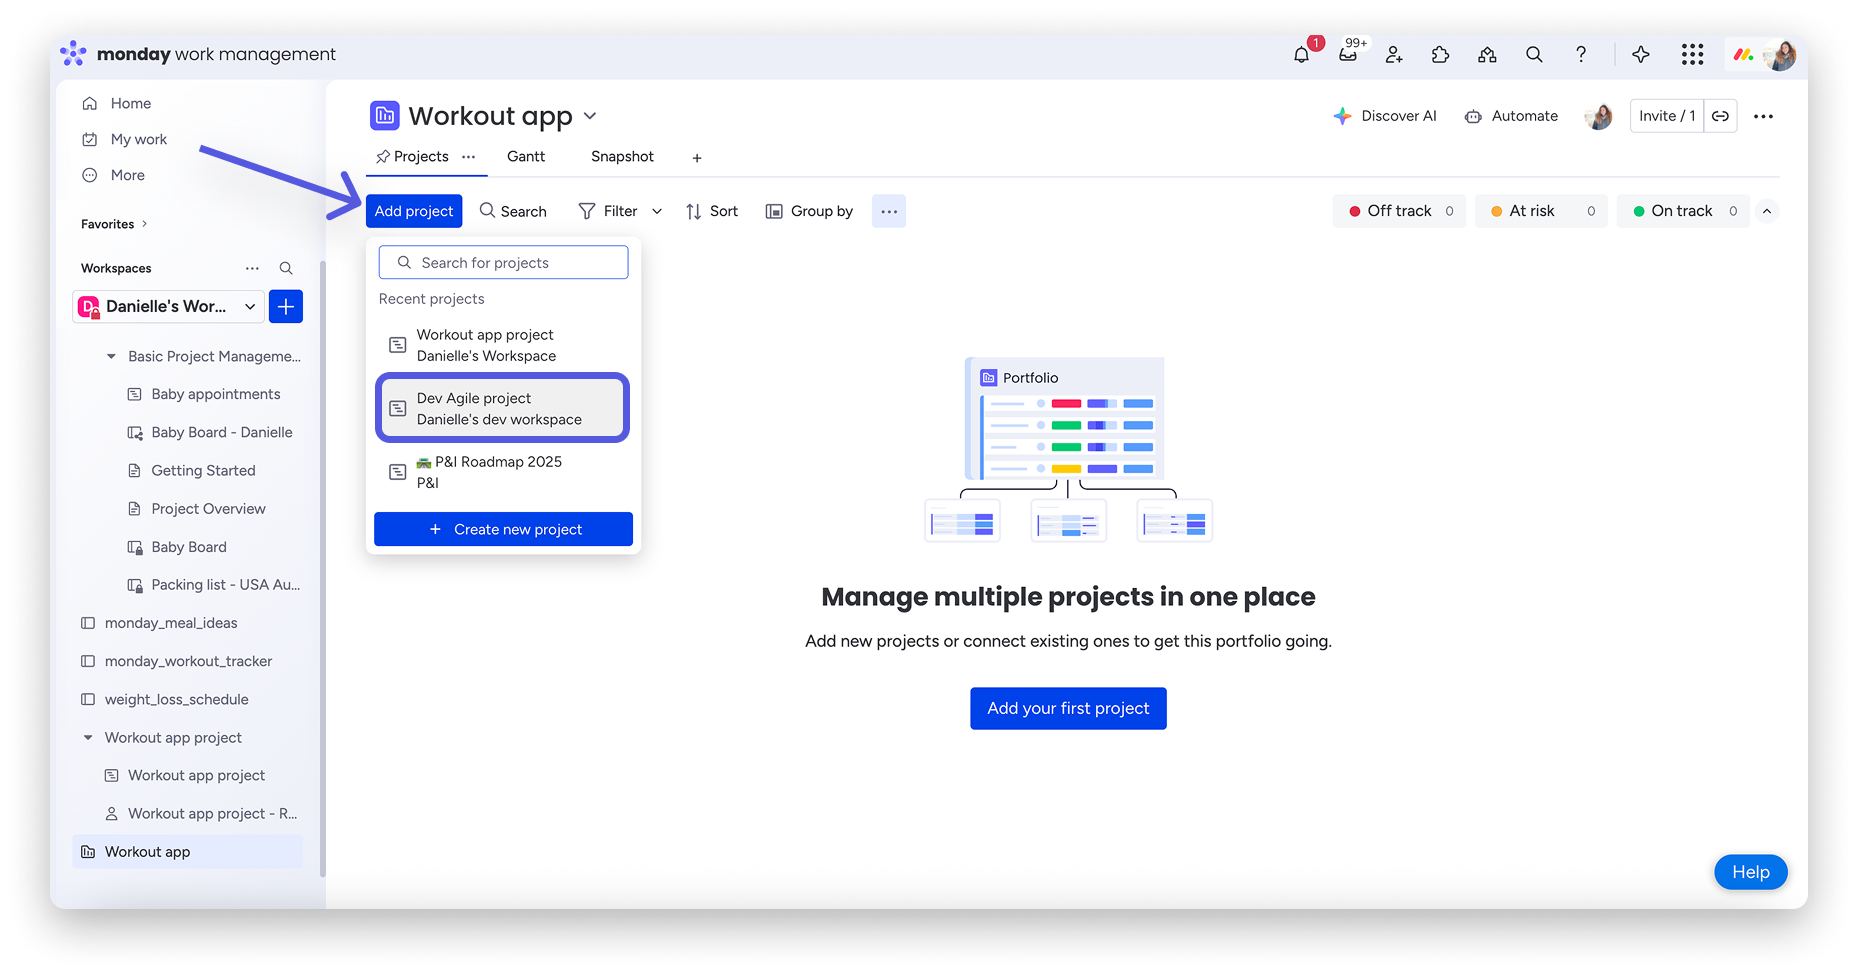
Task: Click in Search for projects field
Action: click(503, 262)
